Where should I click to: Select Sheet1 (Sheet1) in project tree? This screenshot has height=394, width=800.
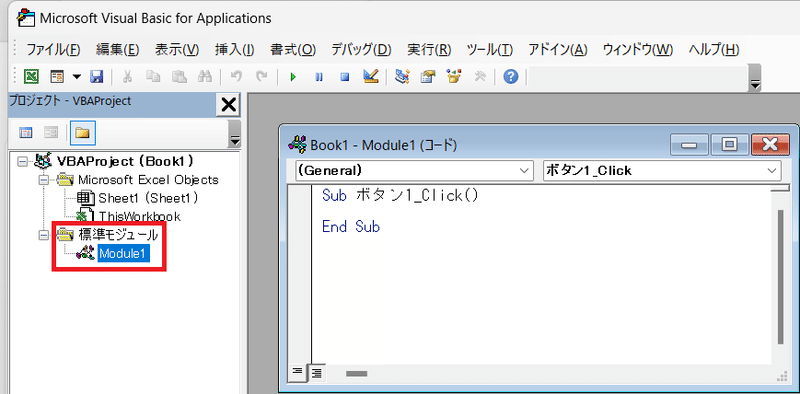(x=148, y=198)
